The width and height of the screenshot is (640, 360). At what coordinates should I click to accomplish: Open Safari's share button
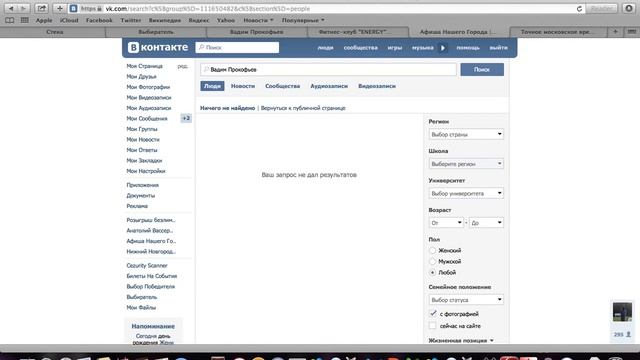coord(41,8)
